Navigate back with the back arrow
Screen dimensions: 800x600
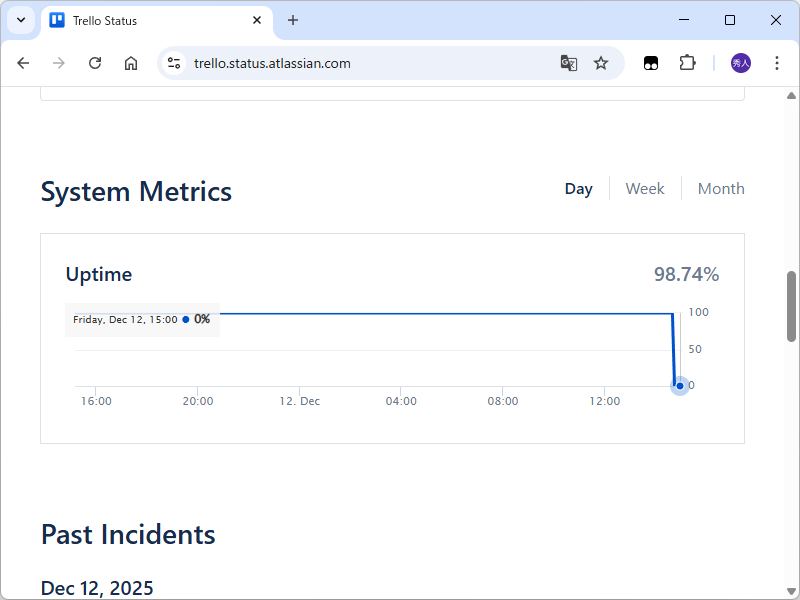[x=23, y=63]
